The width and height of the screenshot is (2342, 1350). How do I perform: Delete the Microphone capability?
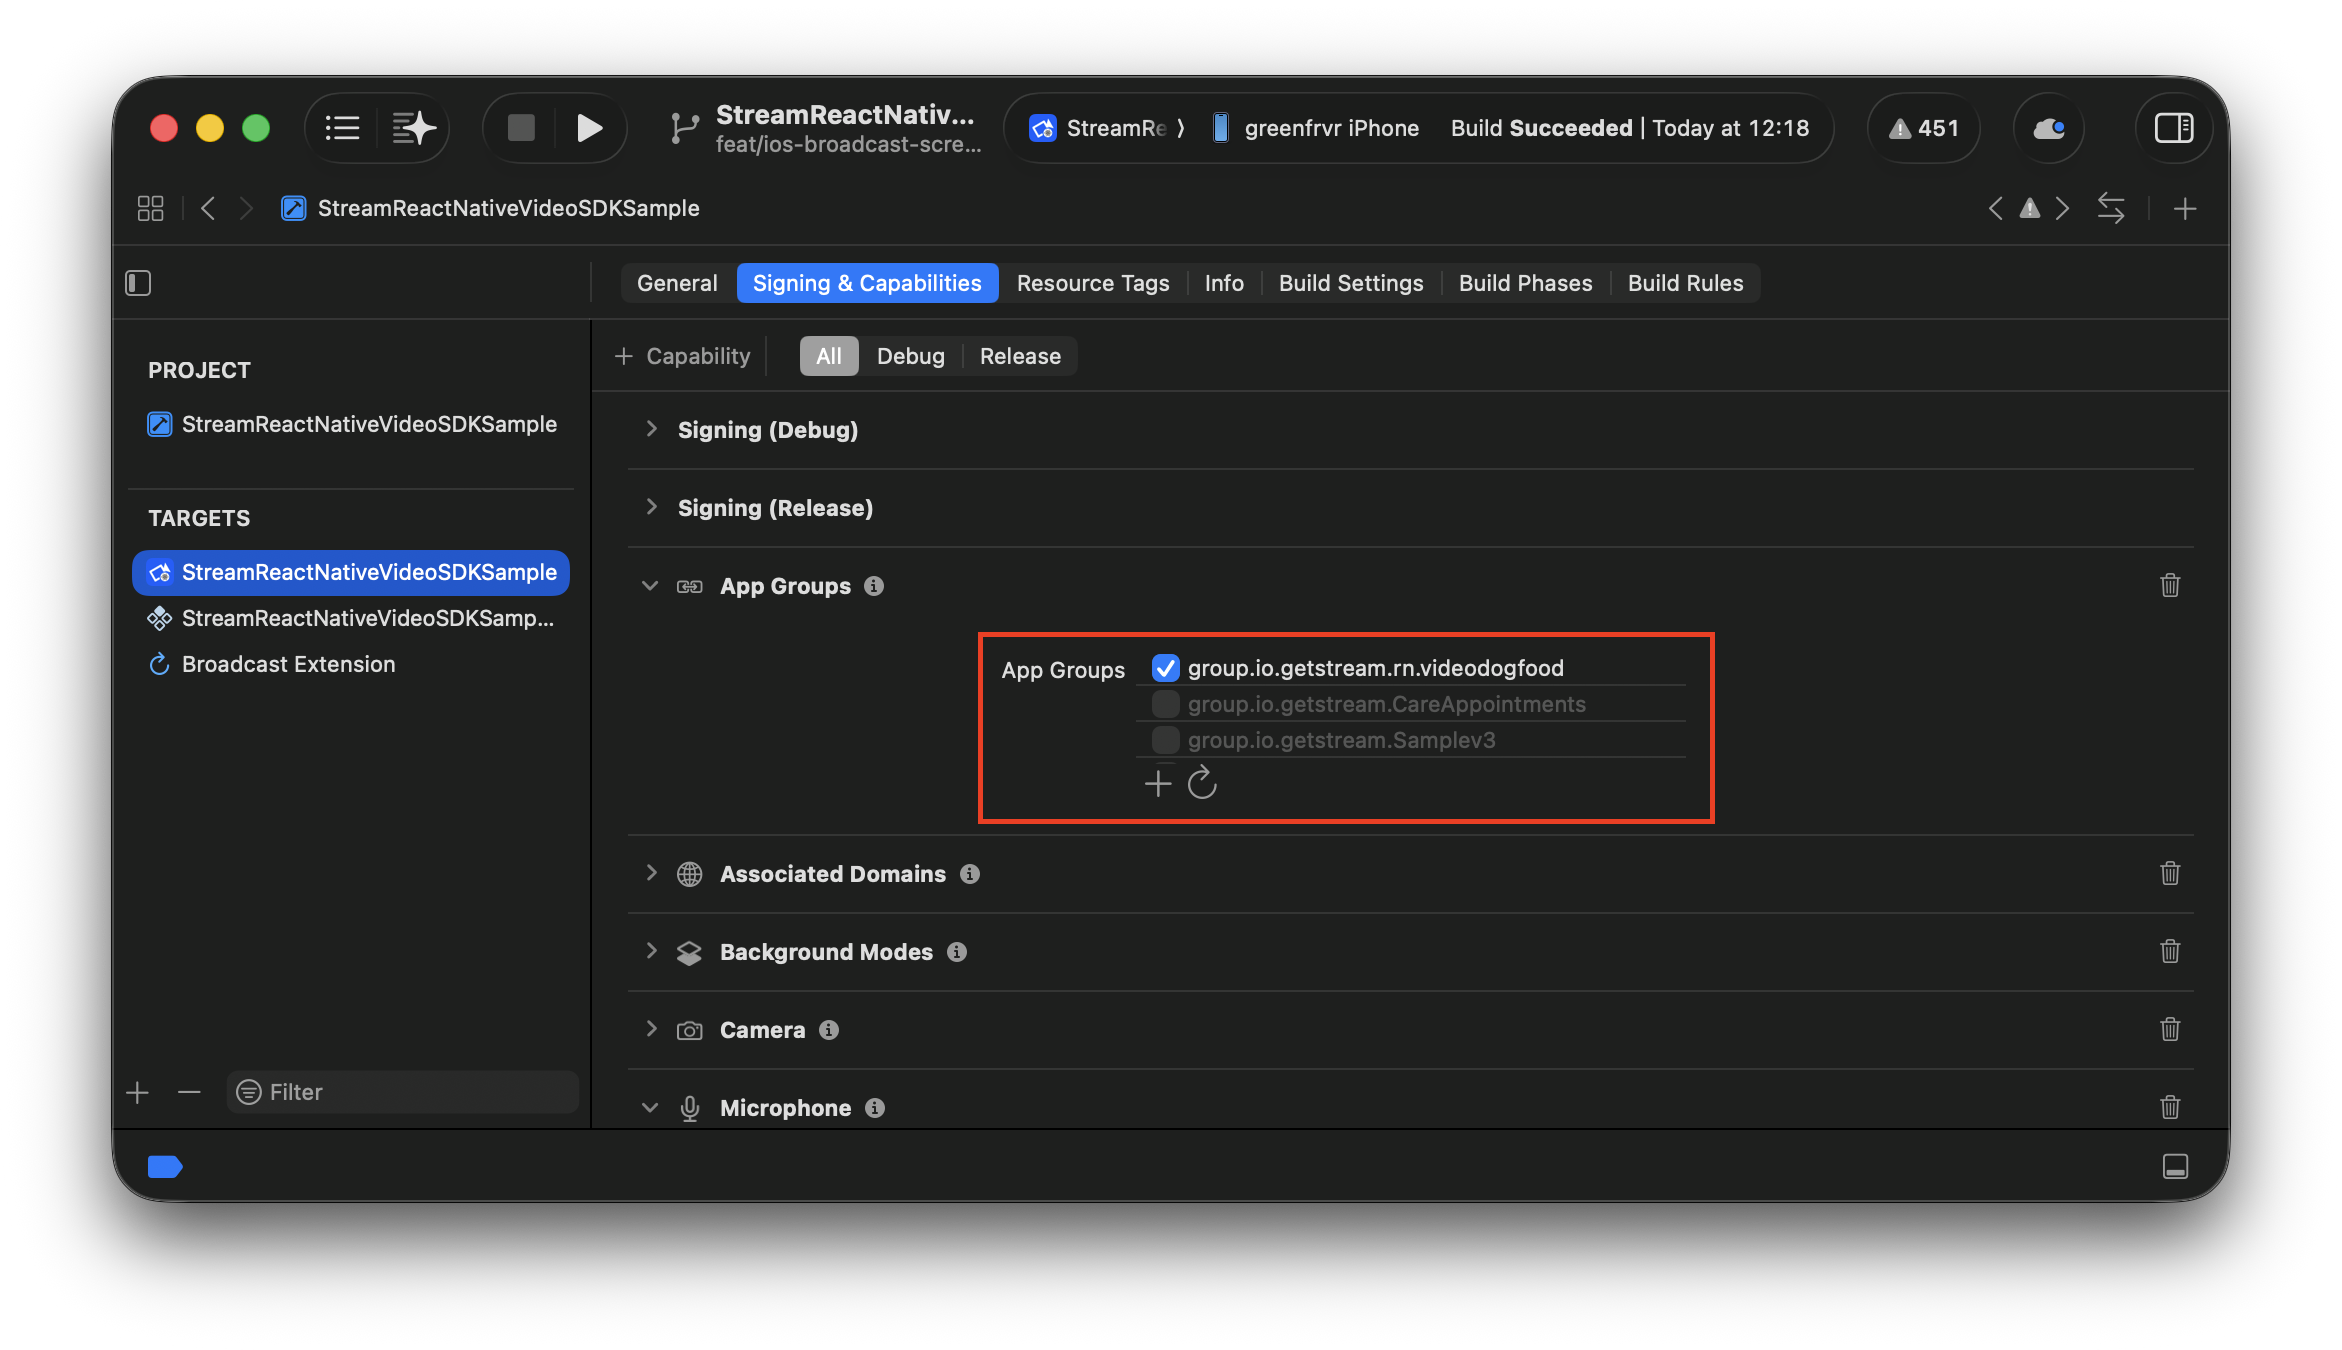click(2170, 1107)
